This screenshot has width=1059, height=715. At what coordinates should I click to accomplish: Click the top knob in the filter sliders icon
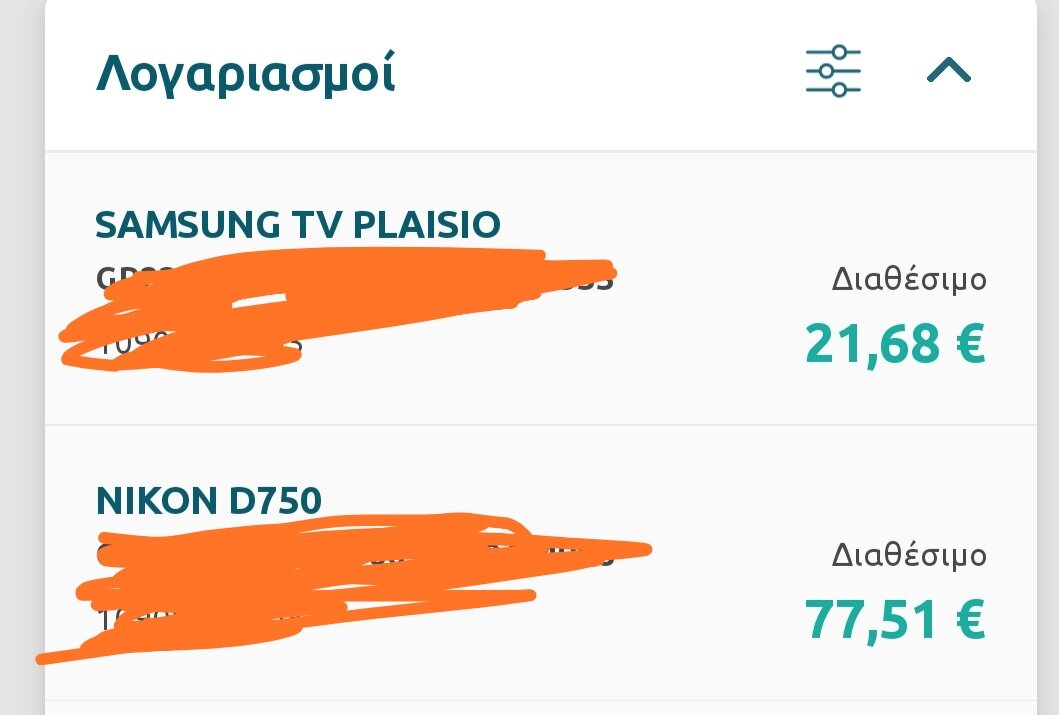coord(840,52)
